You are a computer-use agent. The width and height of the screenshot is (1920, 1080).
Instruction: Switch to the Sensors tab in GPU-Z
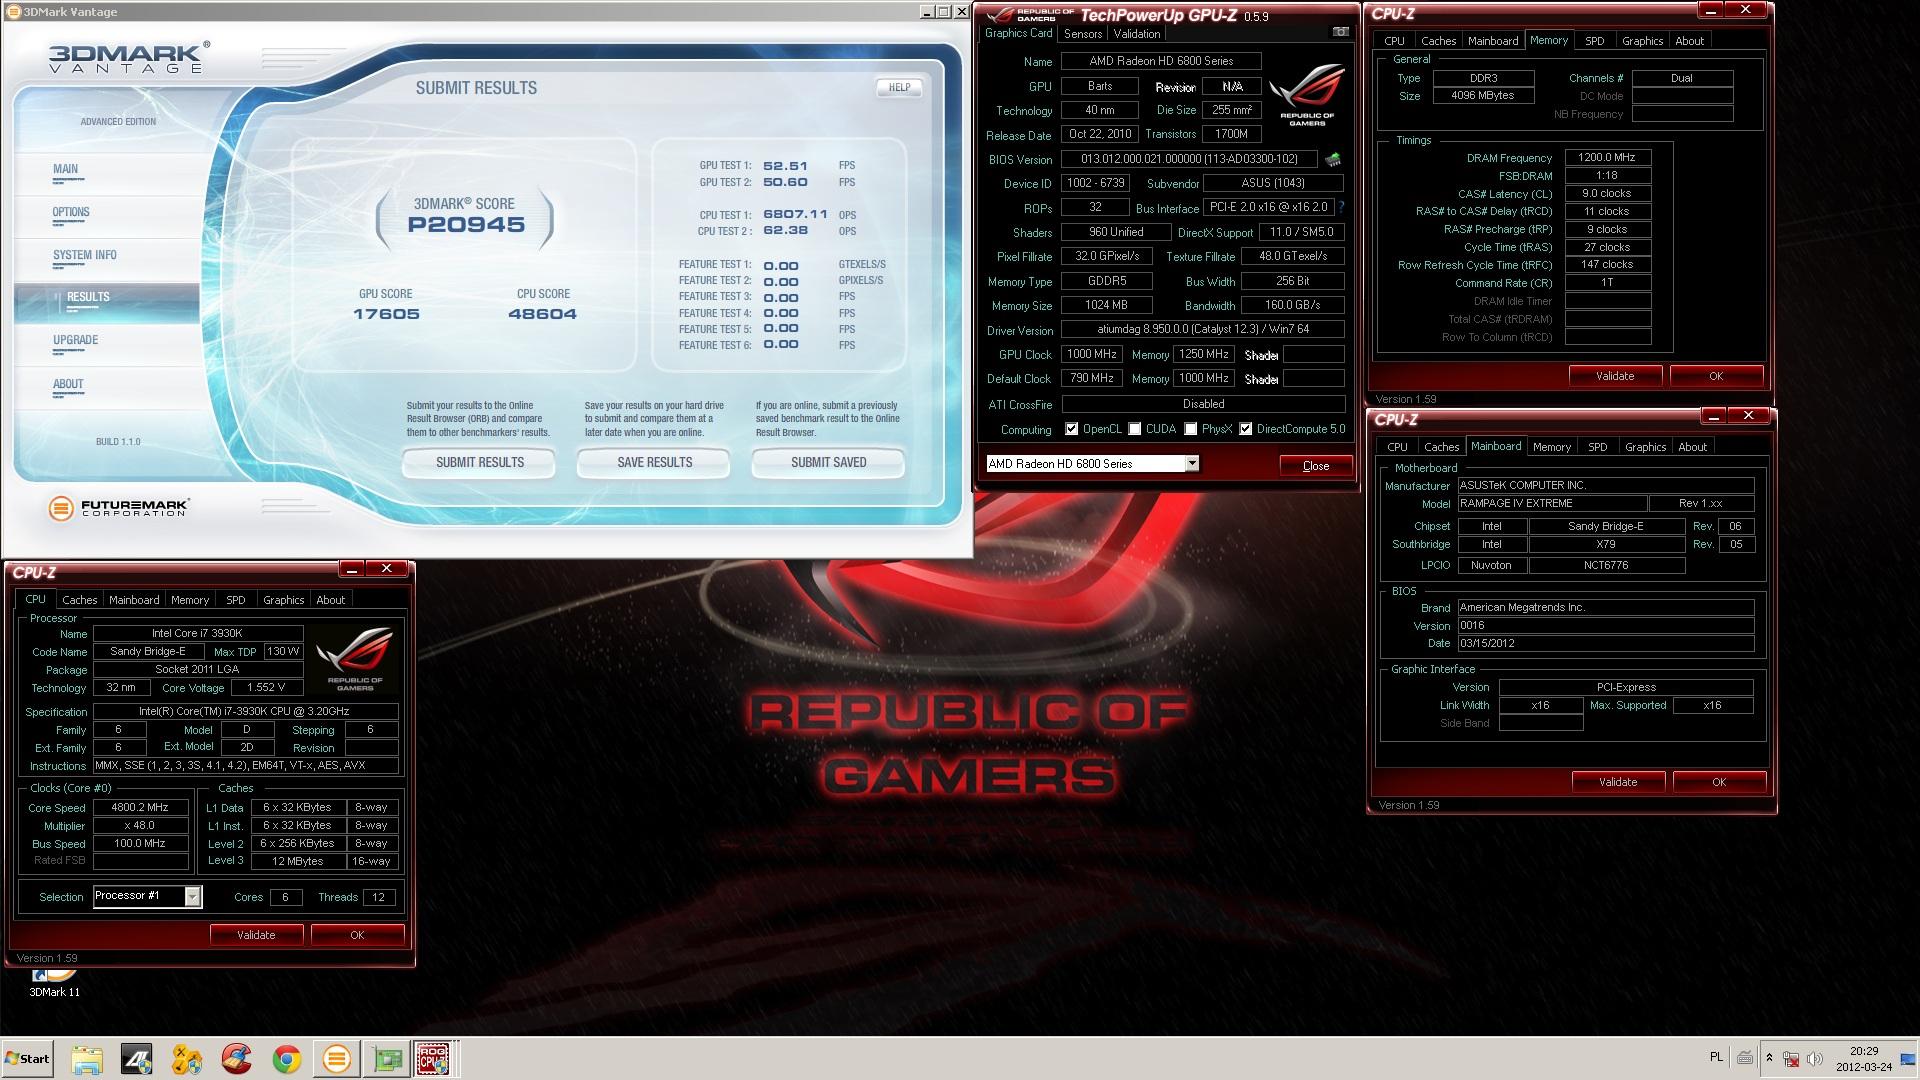(x=1083, y=33)
